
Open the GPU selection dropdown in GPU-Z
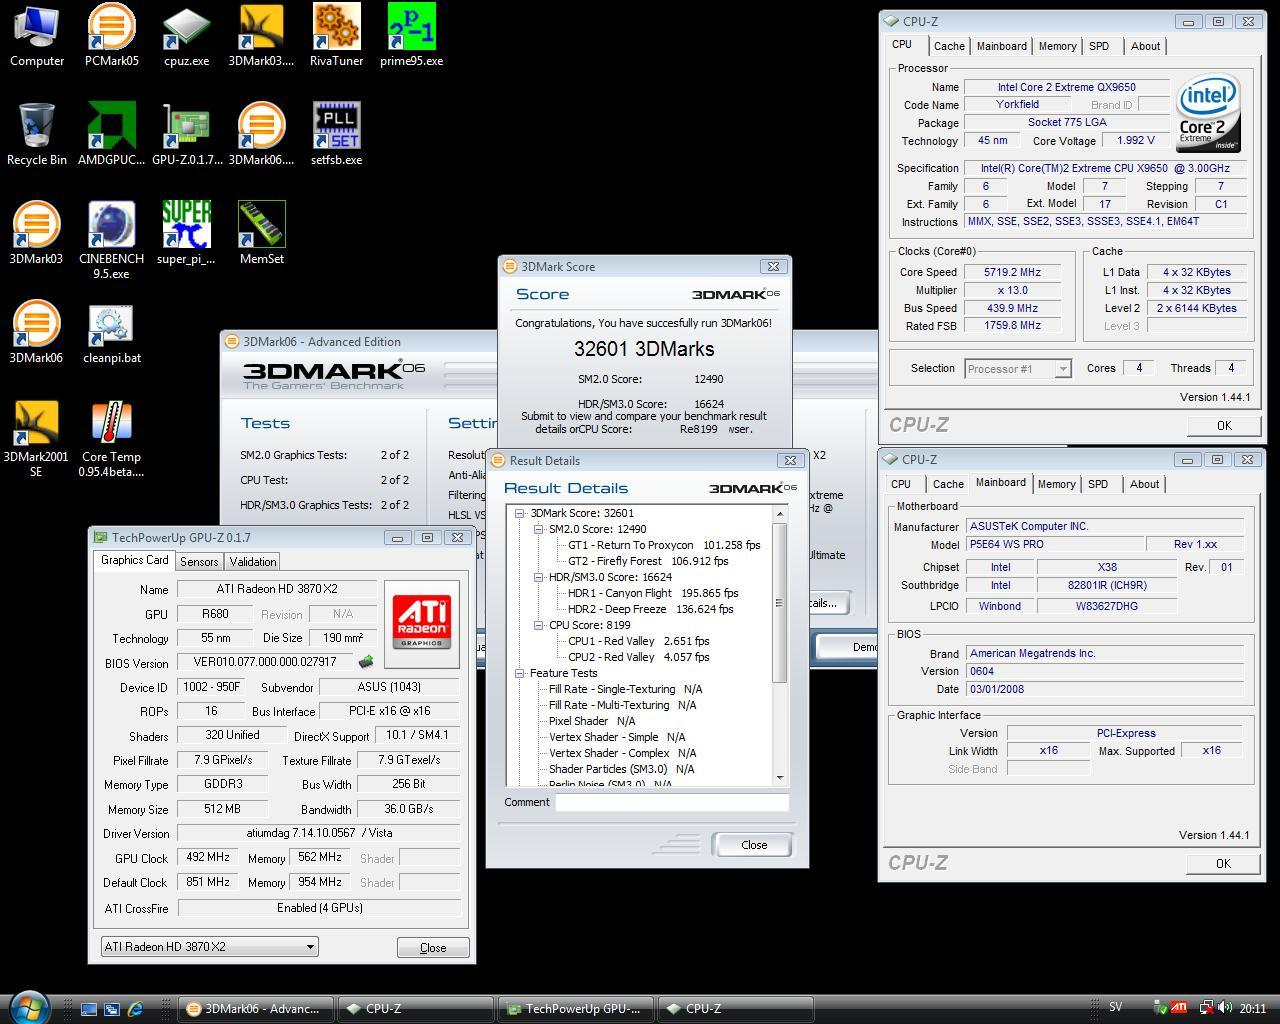[x=209, y=946]
